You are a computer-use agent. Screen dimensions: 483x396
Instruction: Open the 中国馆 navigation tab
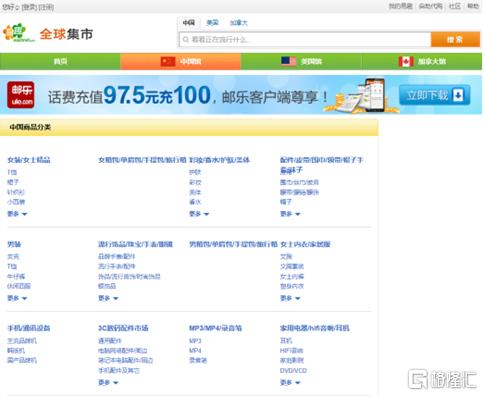click(x=180, y=61)
